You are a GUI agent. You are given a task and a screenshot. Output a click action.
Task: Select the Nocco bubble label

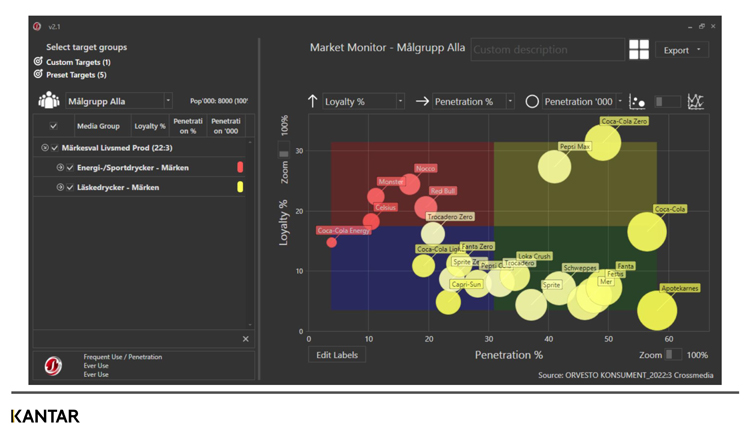coord(425,168)
